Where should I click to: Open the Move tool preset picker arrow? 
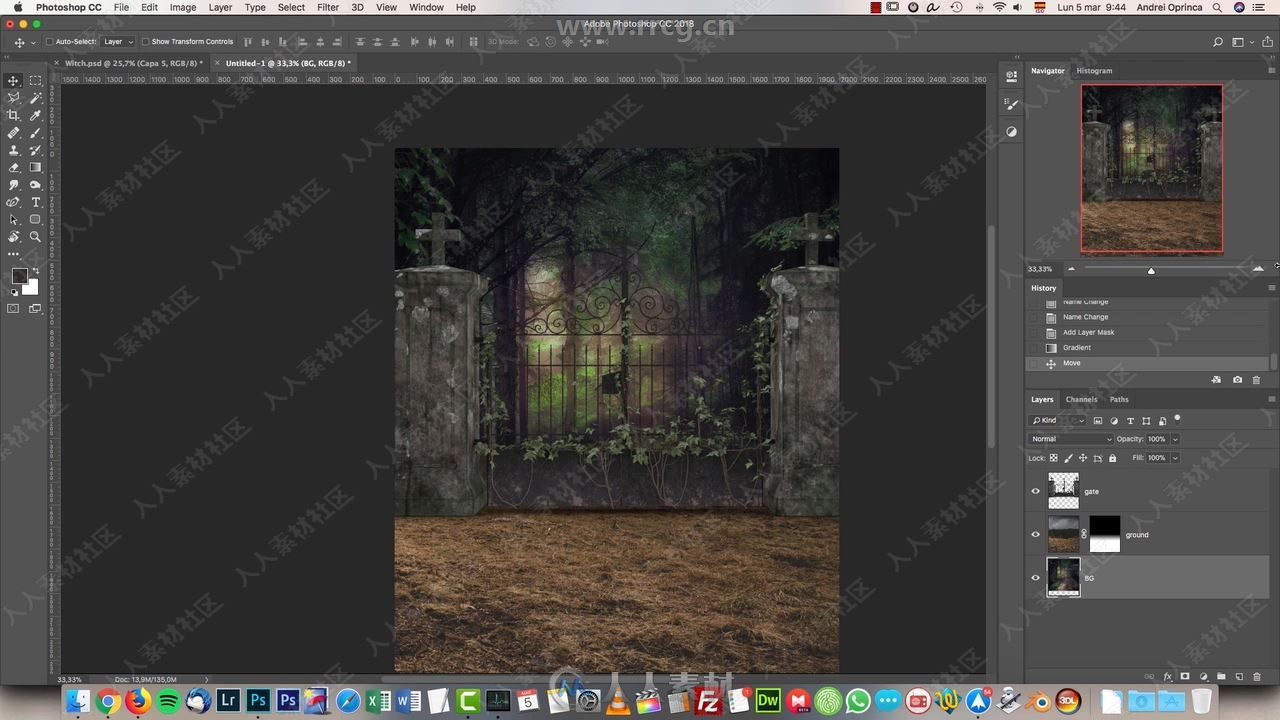[33, 42]
